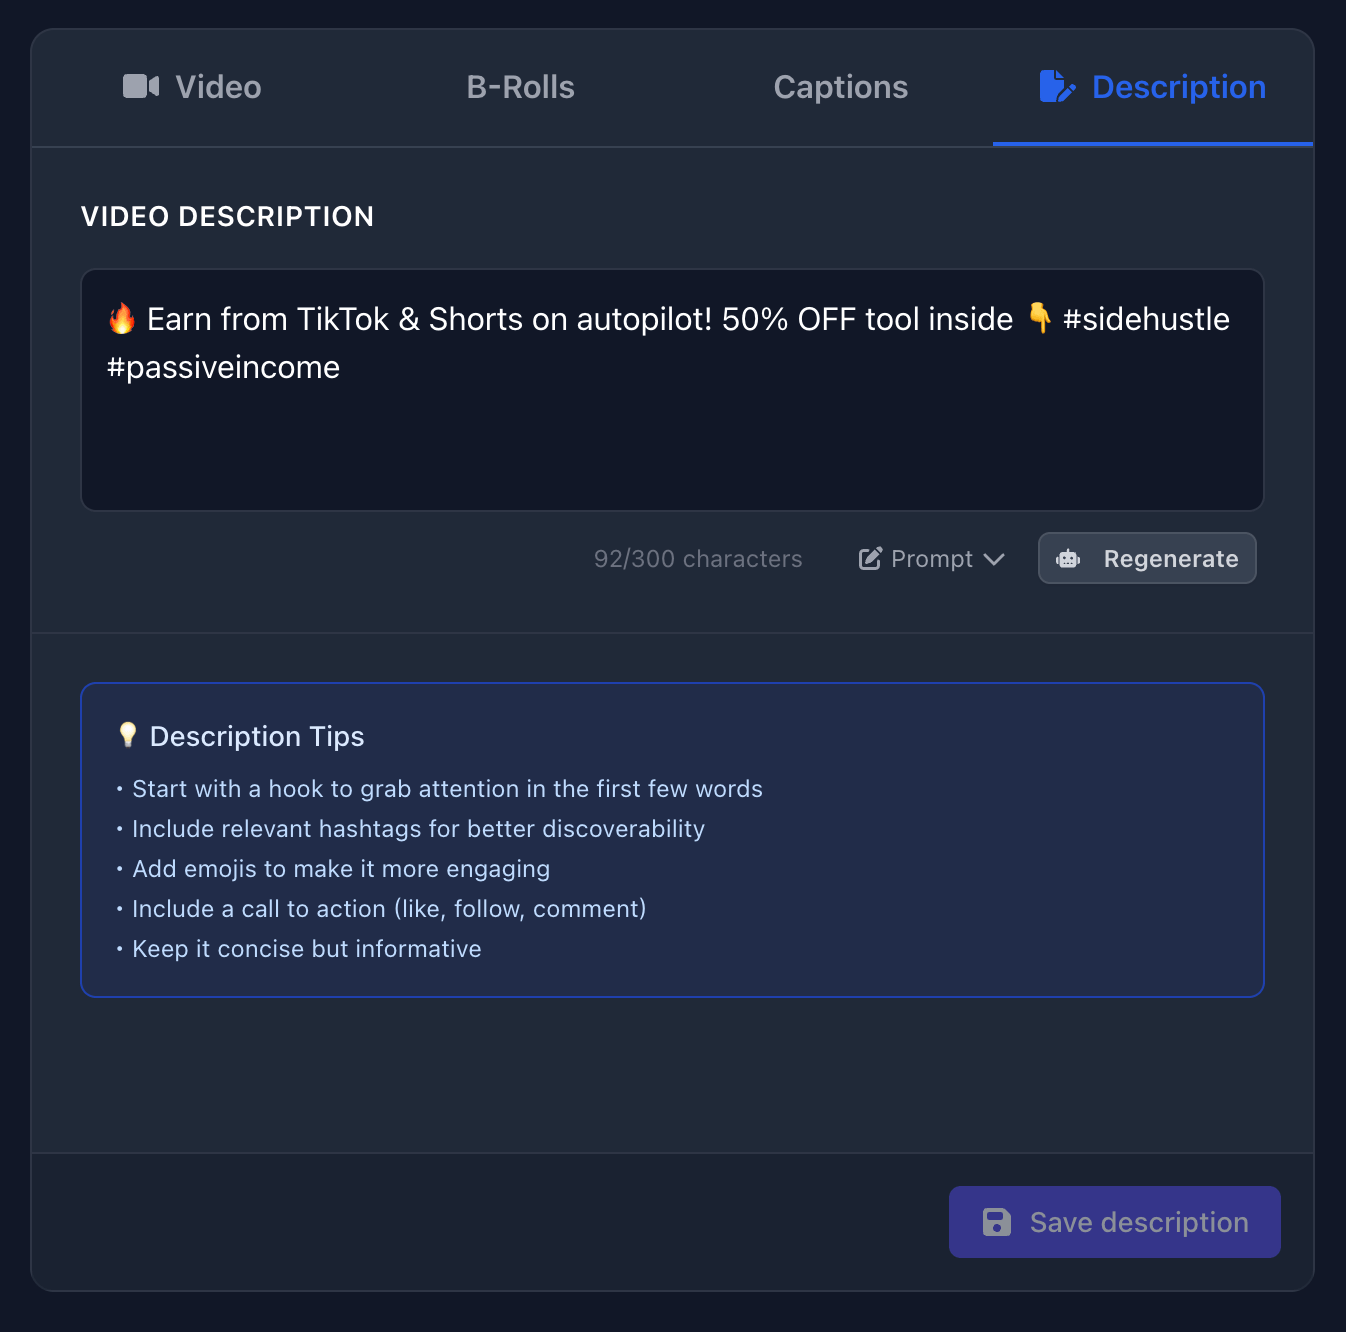Click the 92/300 characters counter
The width and height of the screenshot is (1346, 1332).
coord(698,559)
